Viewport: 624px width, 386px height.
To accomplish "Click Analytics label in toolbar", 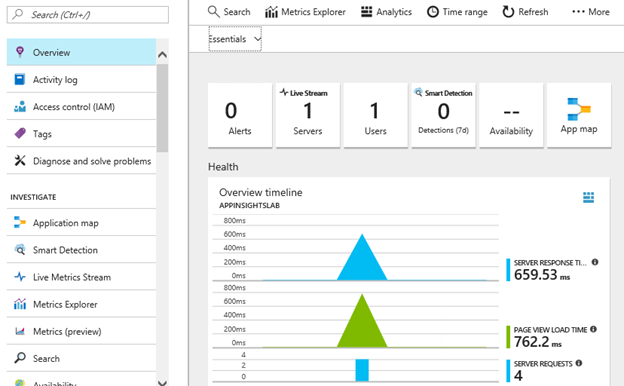I will tap(394, 12).
